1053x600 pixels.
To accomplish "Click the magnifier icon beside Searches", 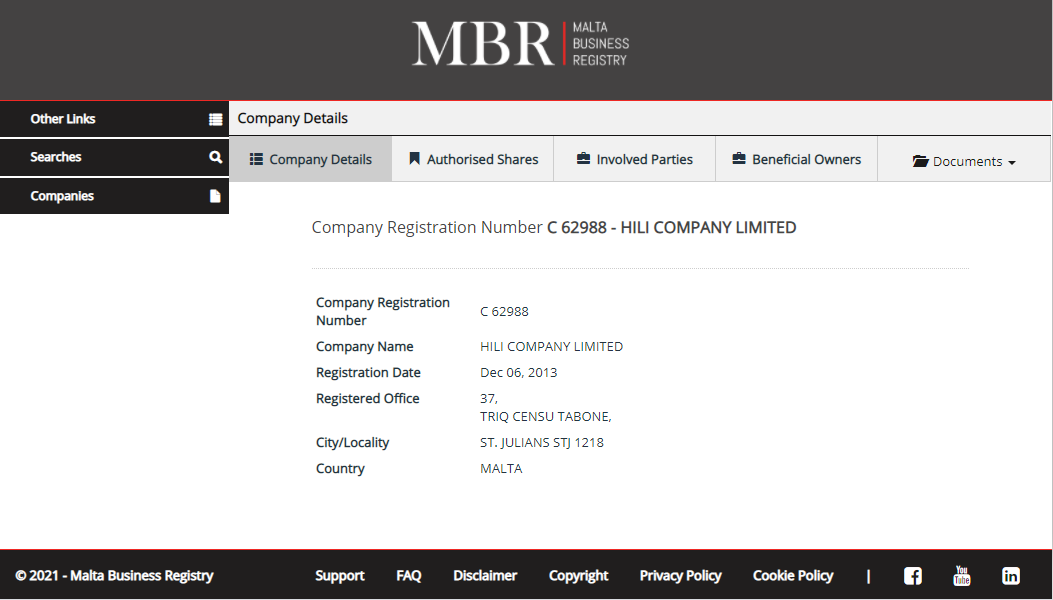I will pyautogui.click(x=215, y=157).
